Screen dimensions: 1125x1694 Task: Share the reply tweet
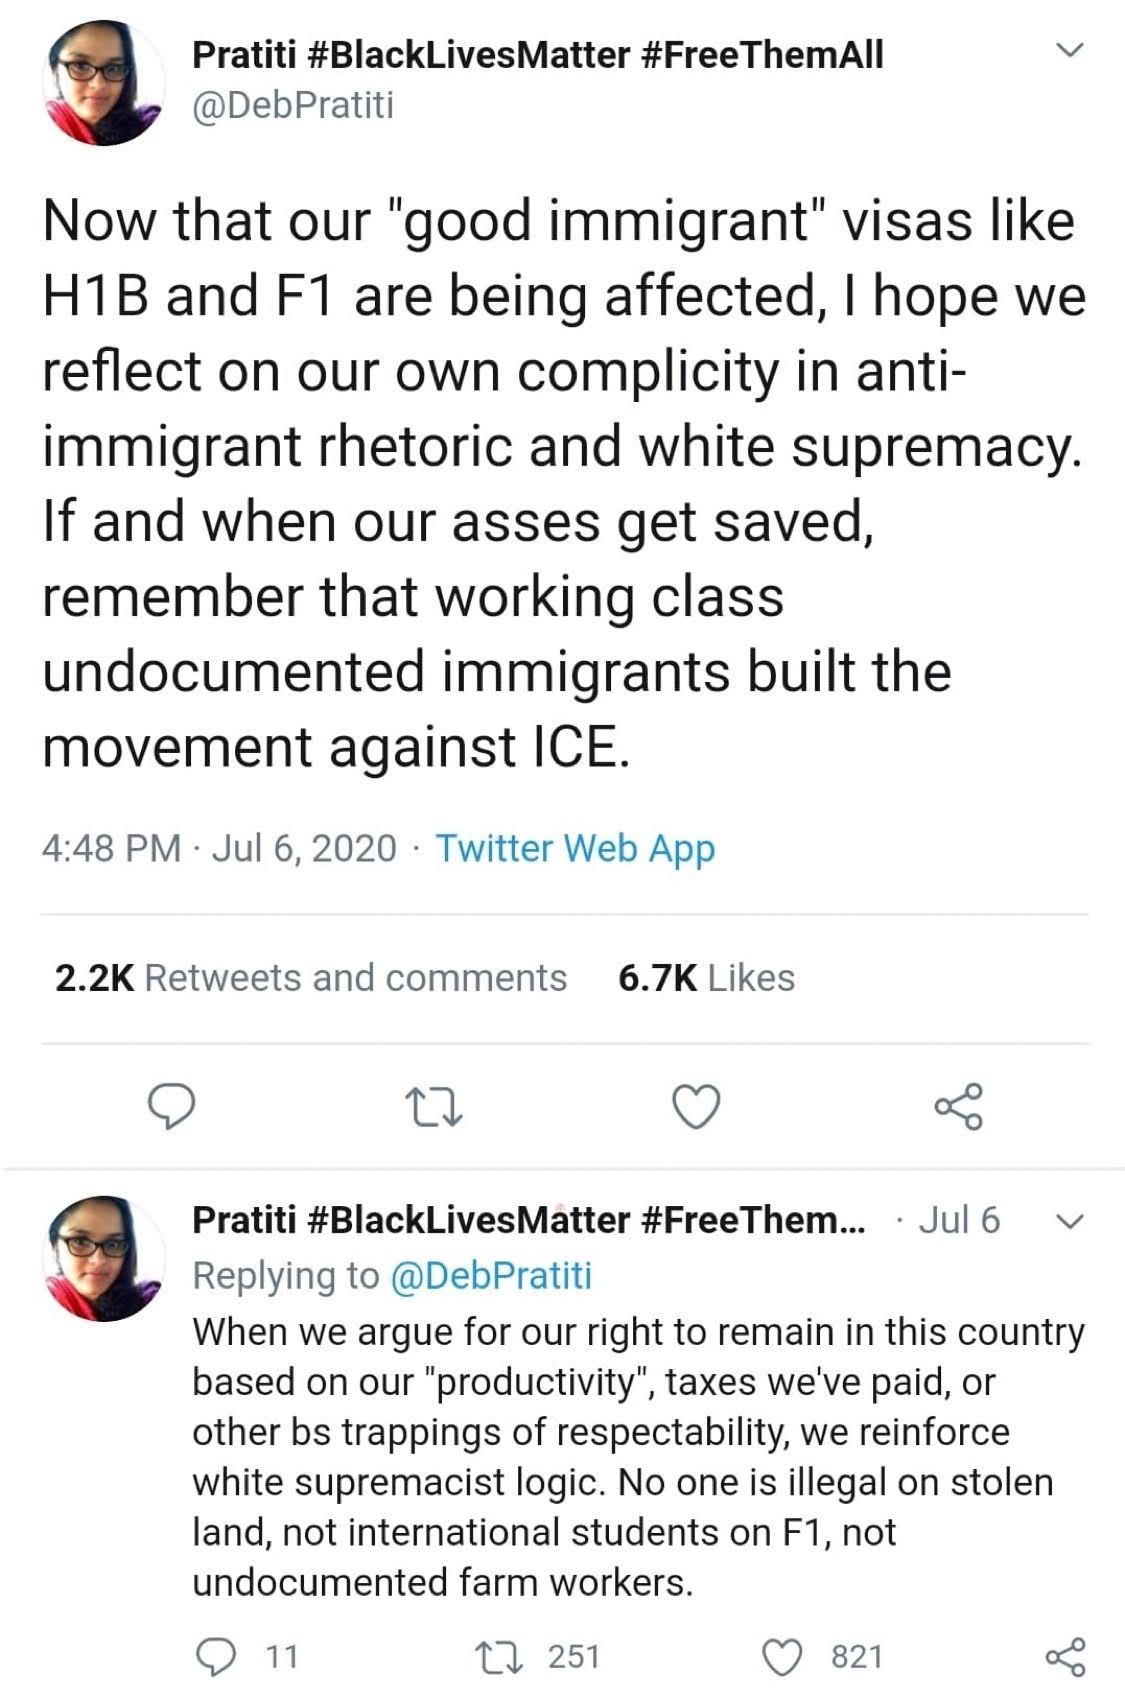tap(1065, 1657)
